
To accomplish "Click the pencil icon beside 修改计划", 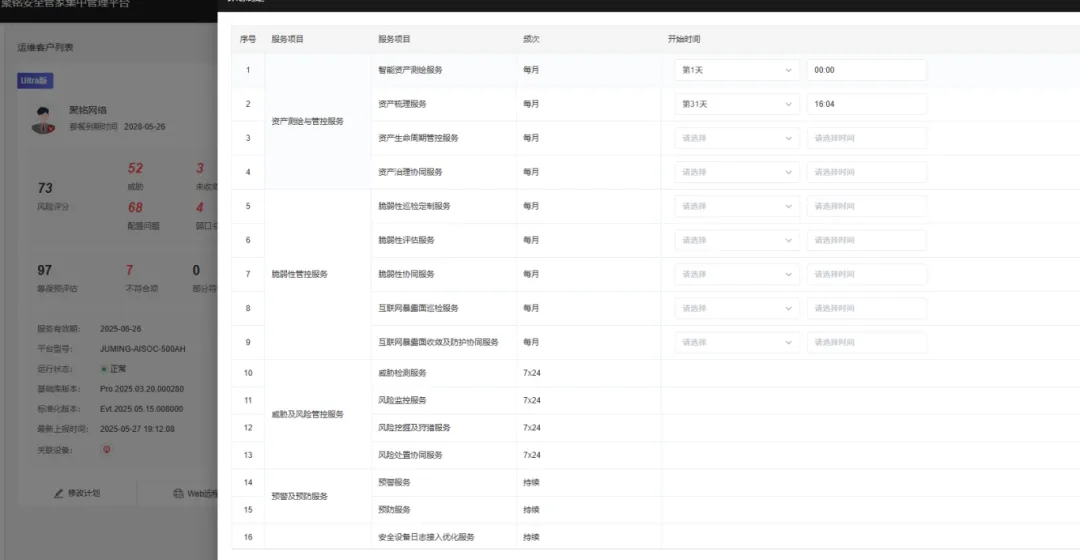I will [59, 493].
